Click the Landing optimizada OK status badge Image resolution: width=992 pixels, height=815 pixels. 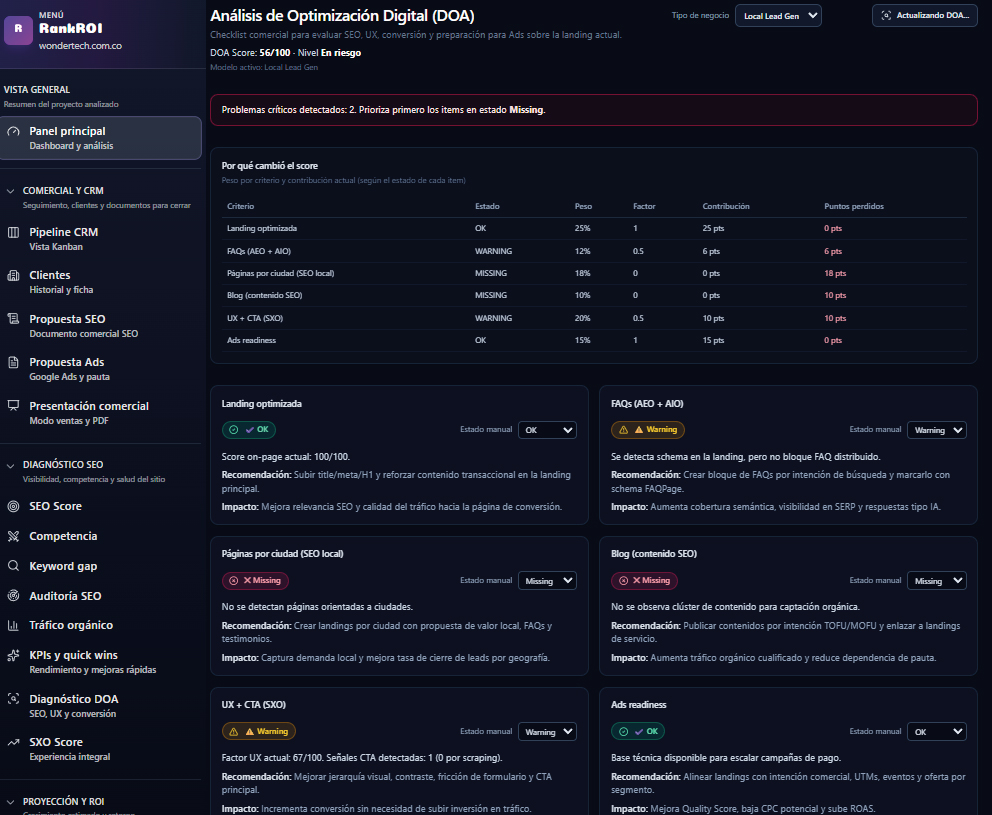click(249, 430)
